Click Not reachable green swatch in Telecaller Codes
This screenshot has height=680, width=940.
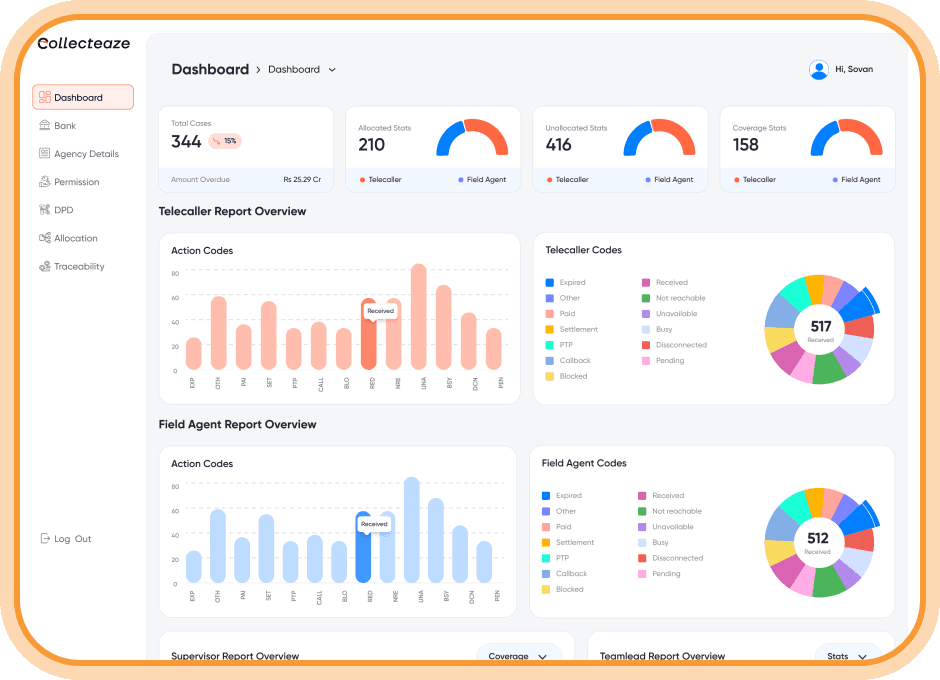pyautogui.click(x=646, y=298)
